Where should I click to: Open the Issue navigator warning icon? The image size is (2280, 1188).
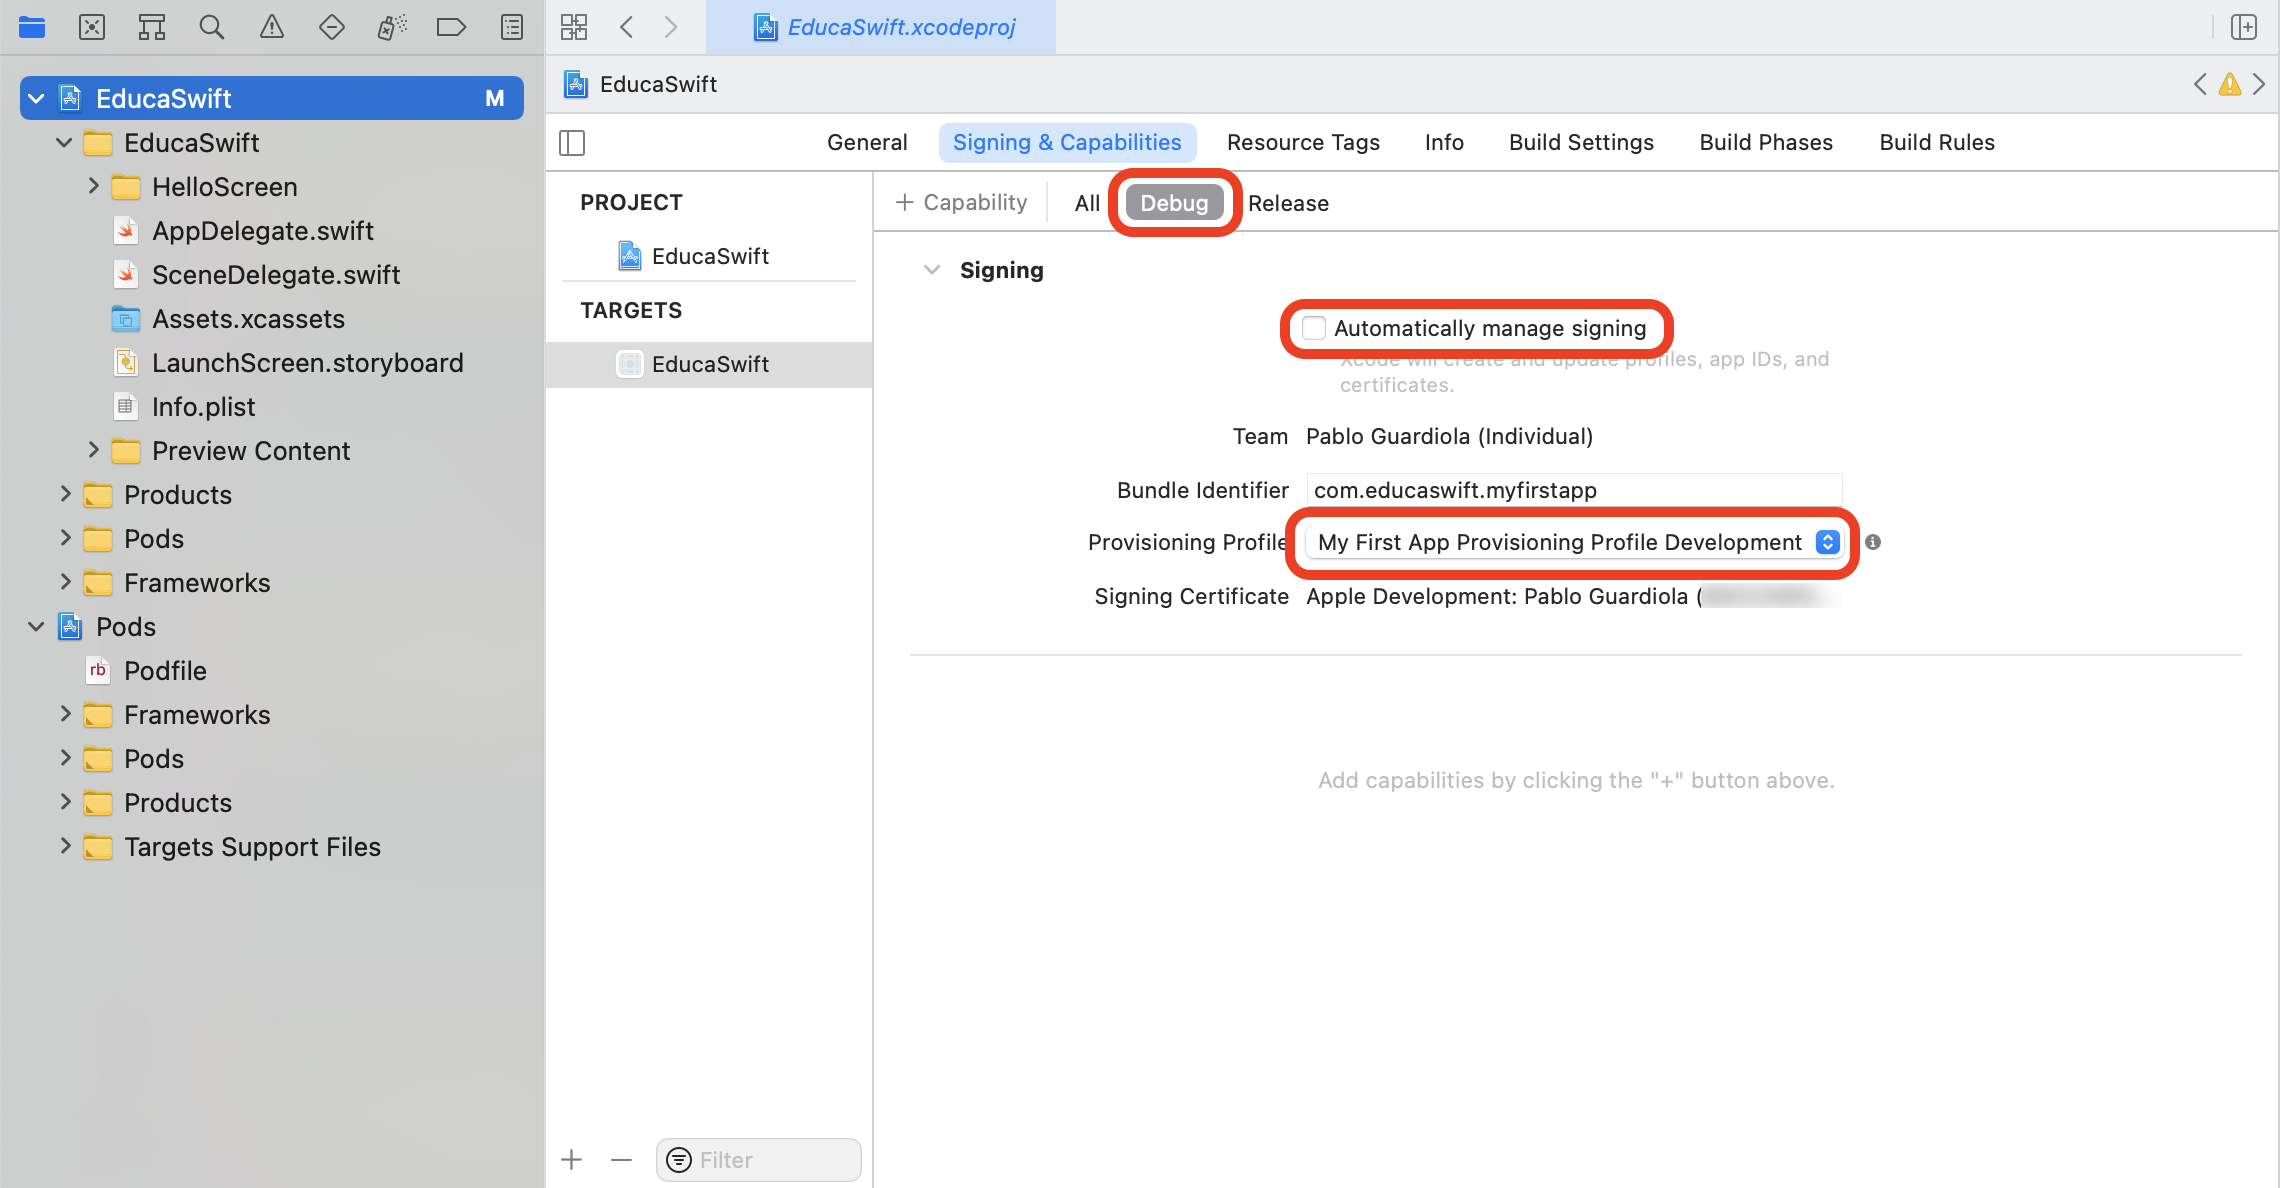click(272, 27)
